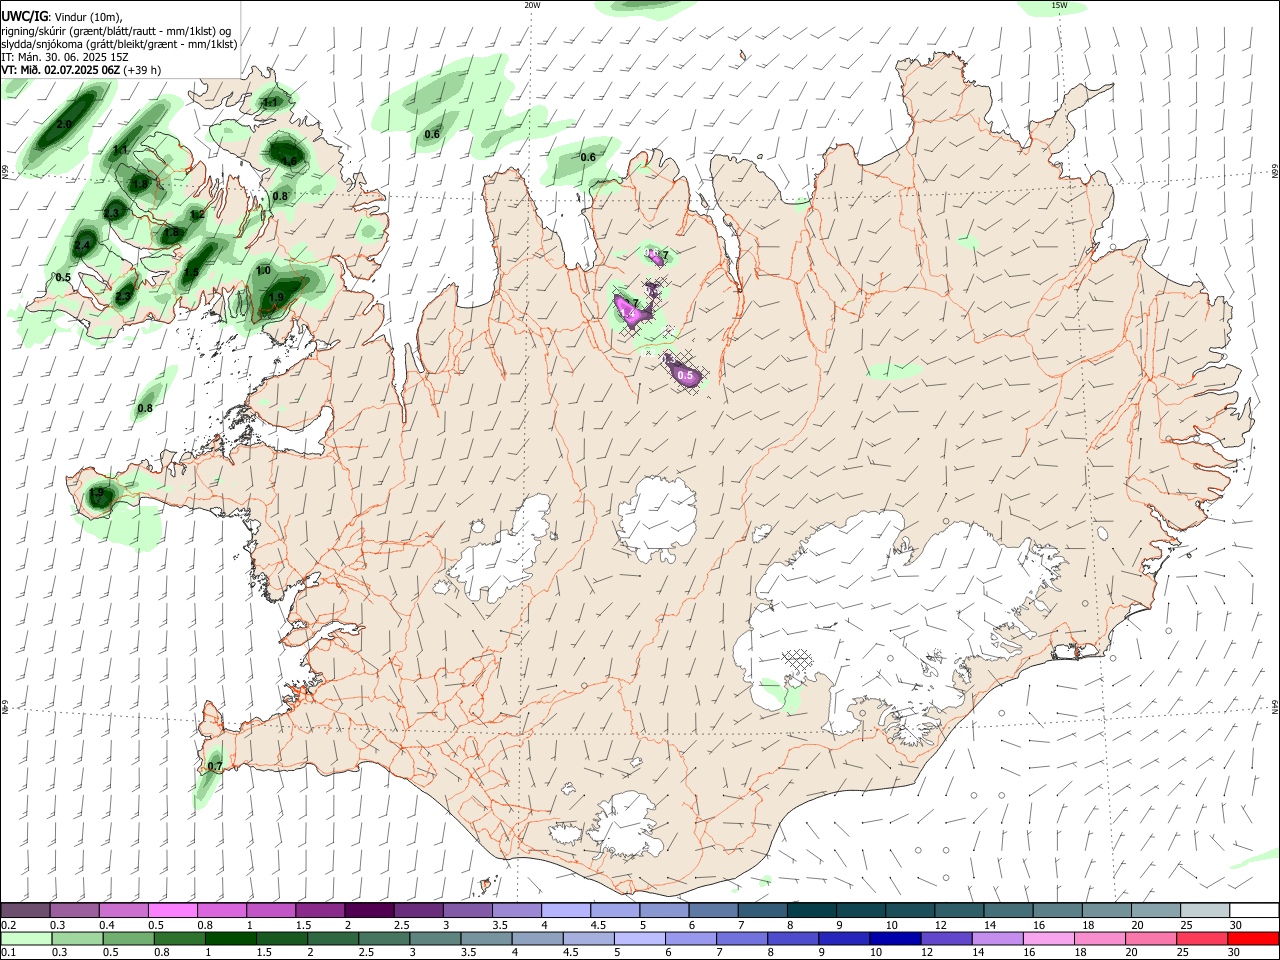This screenshot has height=960, width=1280.
Task: Click the '15W' longitude label
Action: 1059,5
